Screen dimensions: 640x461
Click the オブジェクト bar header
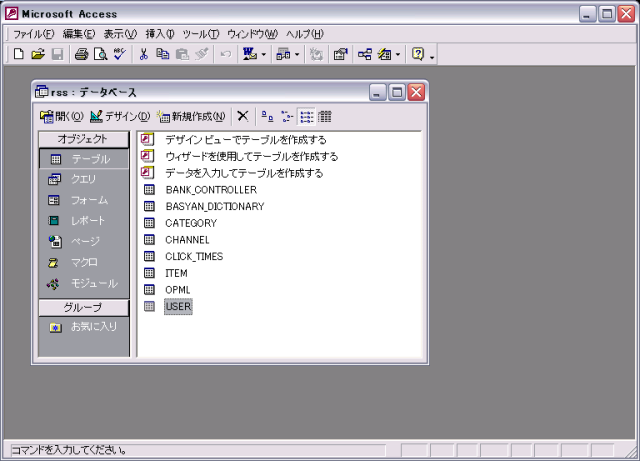83,139
